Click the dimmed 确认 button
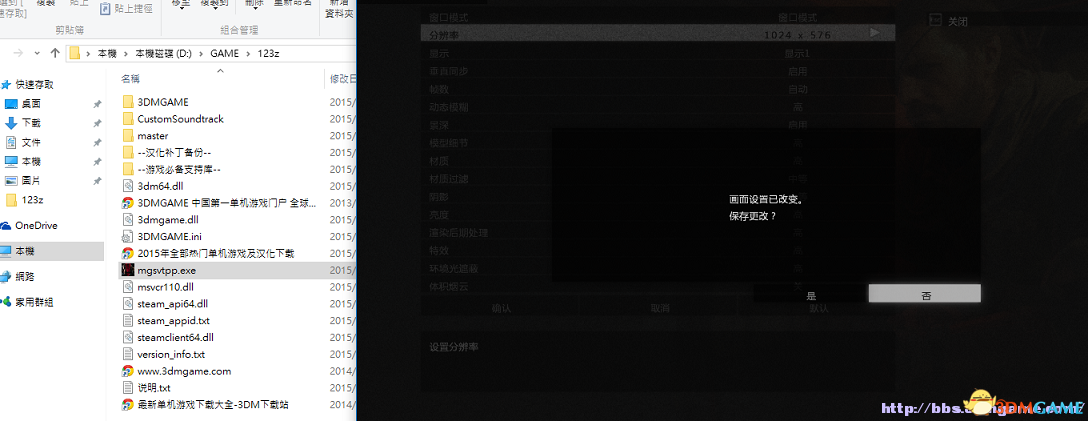The height and width of the screenshot is (421, 1088). click(500, 309)
